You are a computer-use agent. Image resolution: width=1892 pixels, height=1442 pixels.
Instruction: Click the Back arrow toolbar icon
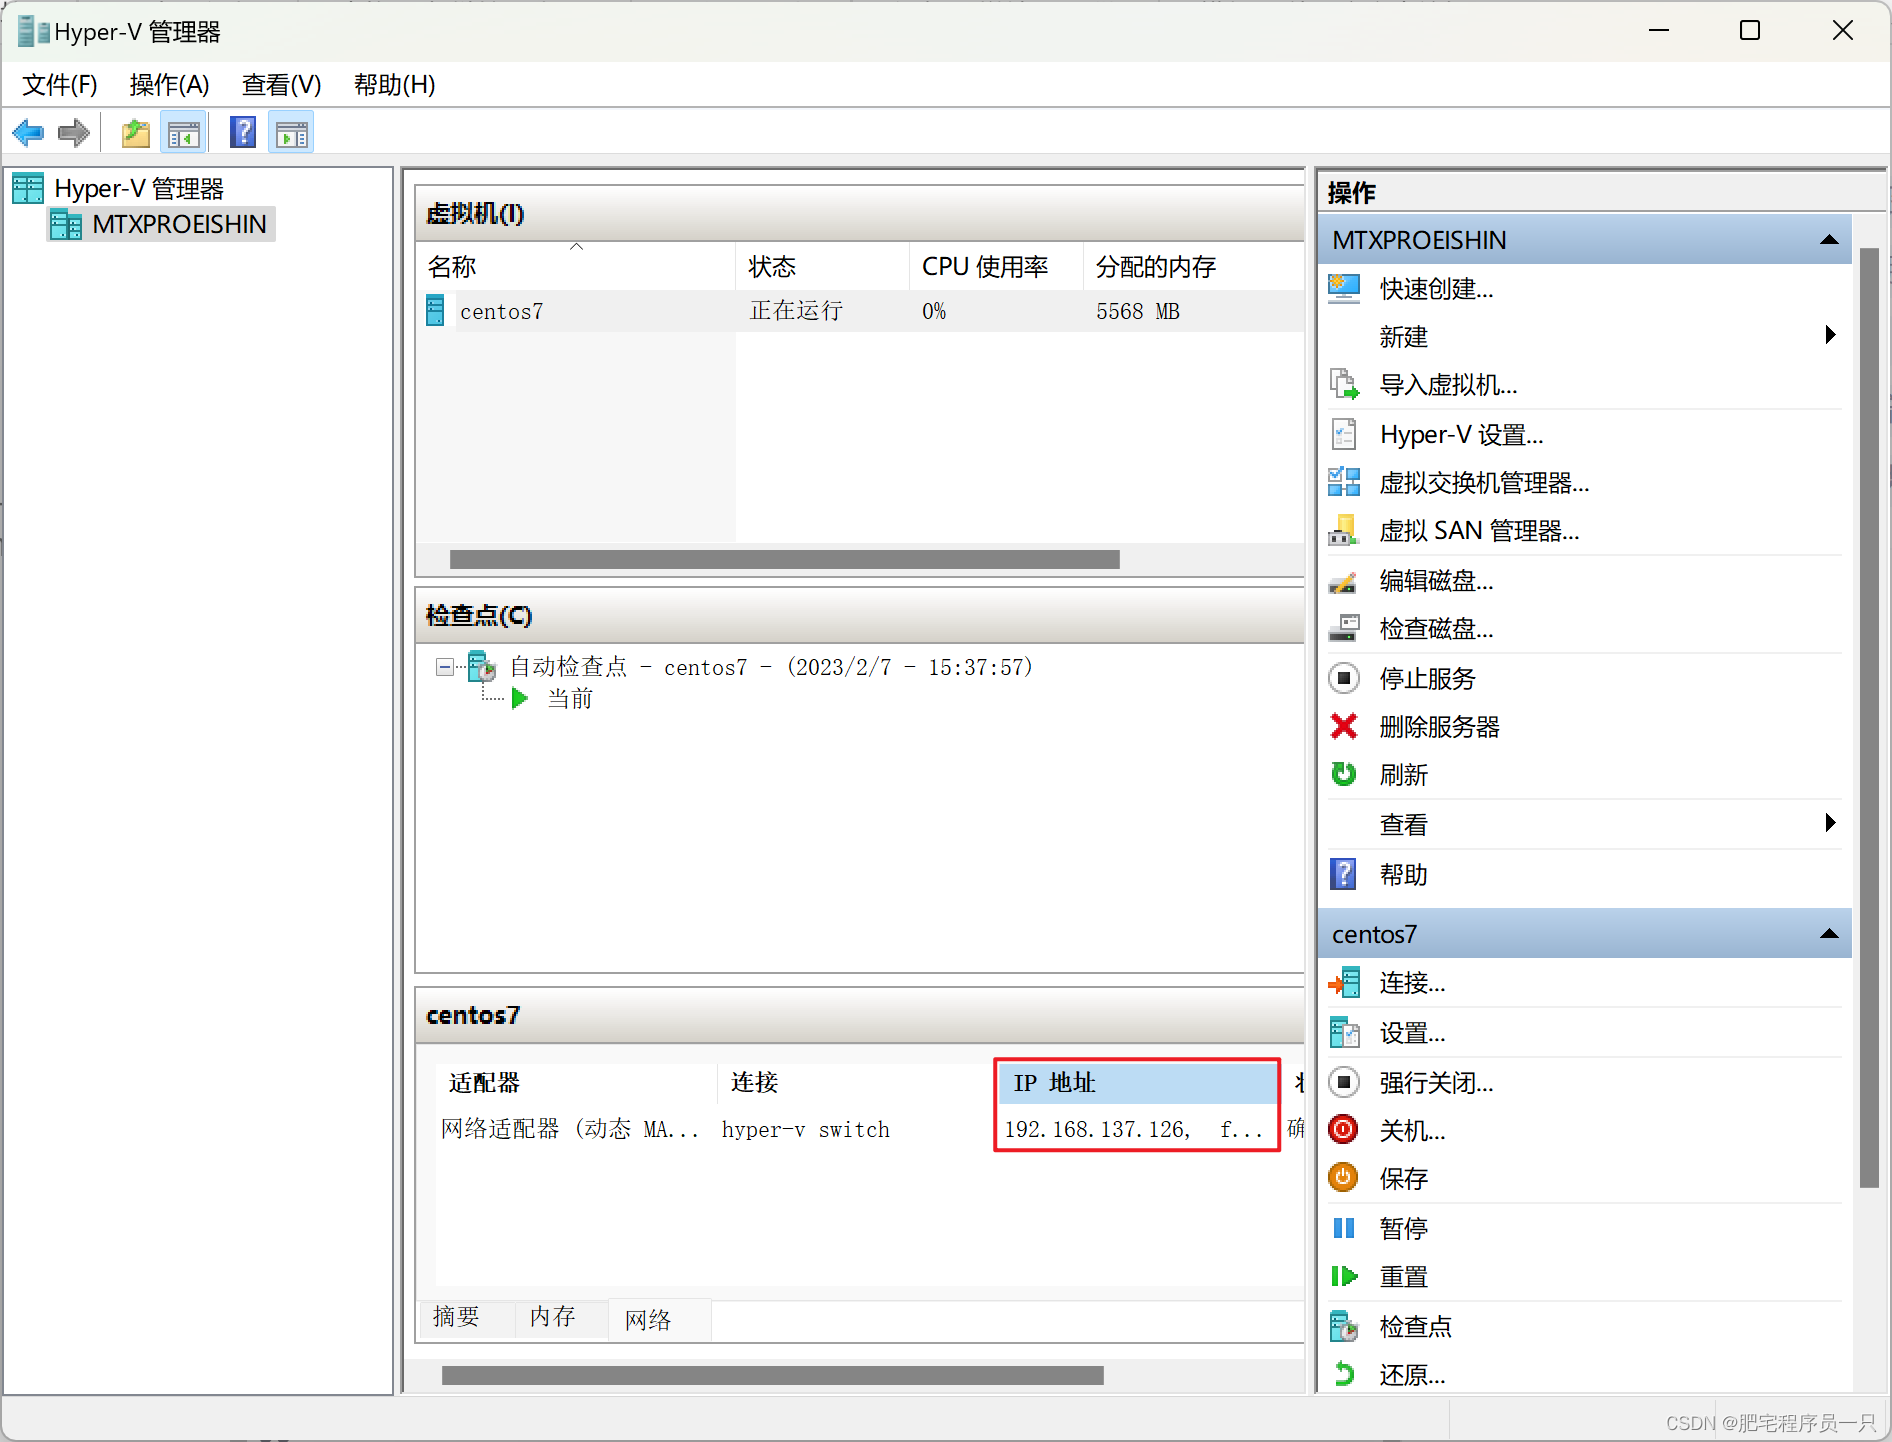(x=28, y=132)
